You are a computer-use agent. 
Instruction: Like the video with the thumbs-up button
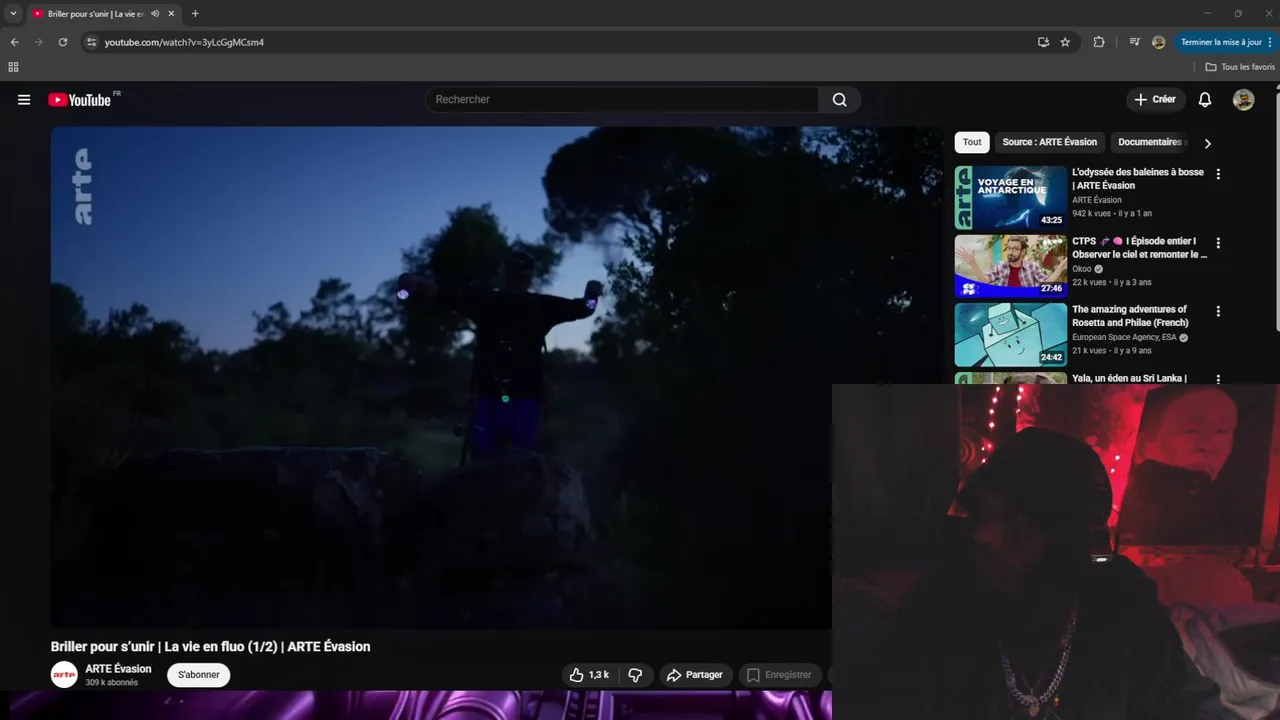click(x=589, y=675)
